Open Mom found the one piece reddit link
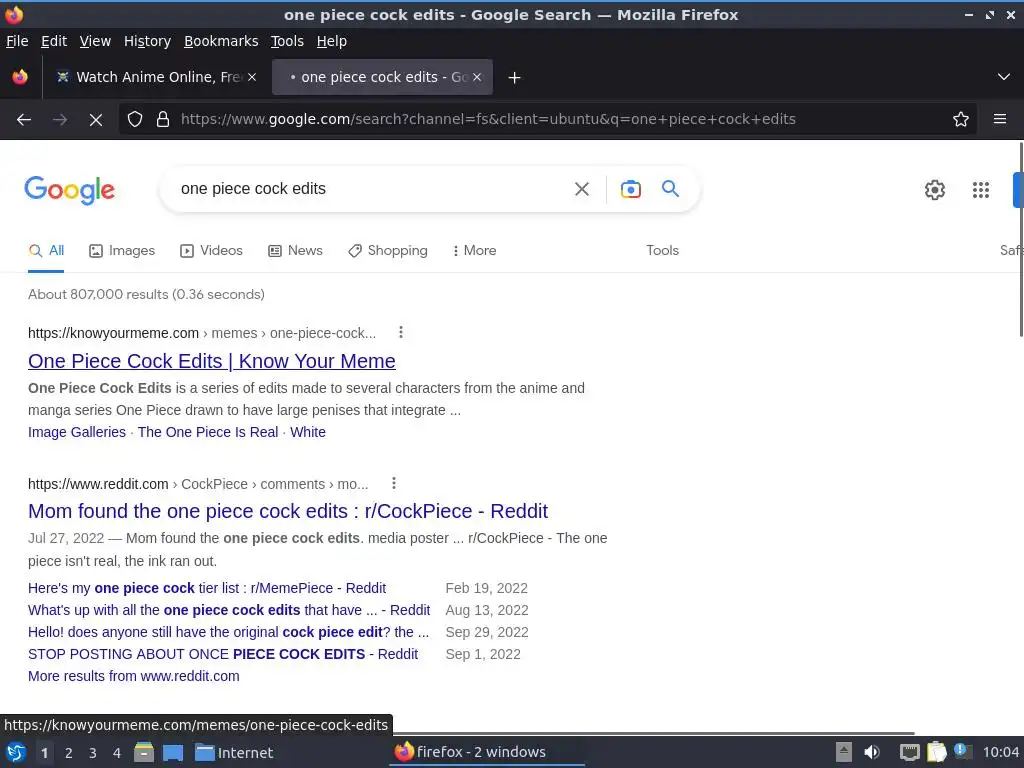Screen dimensions: 1024x768 click(288, 511)
